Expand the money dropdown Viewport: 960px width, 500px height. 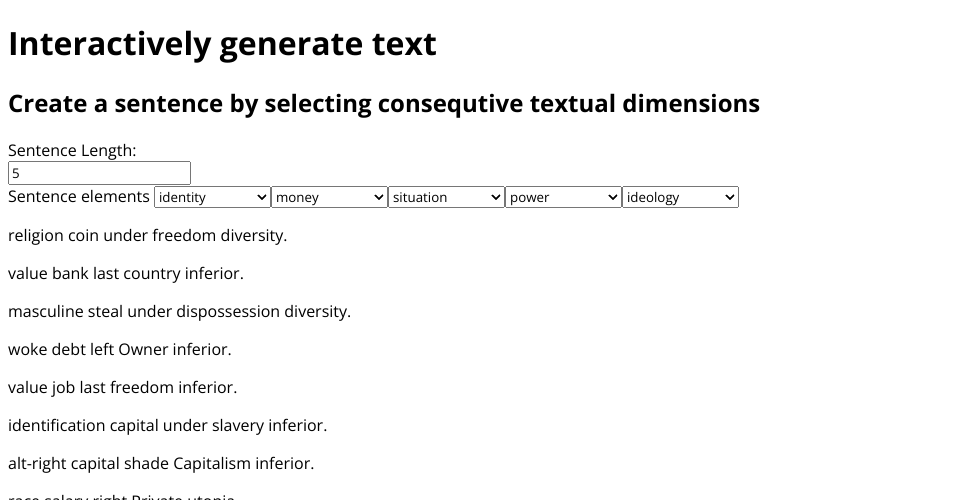point(329,197)
